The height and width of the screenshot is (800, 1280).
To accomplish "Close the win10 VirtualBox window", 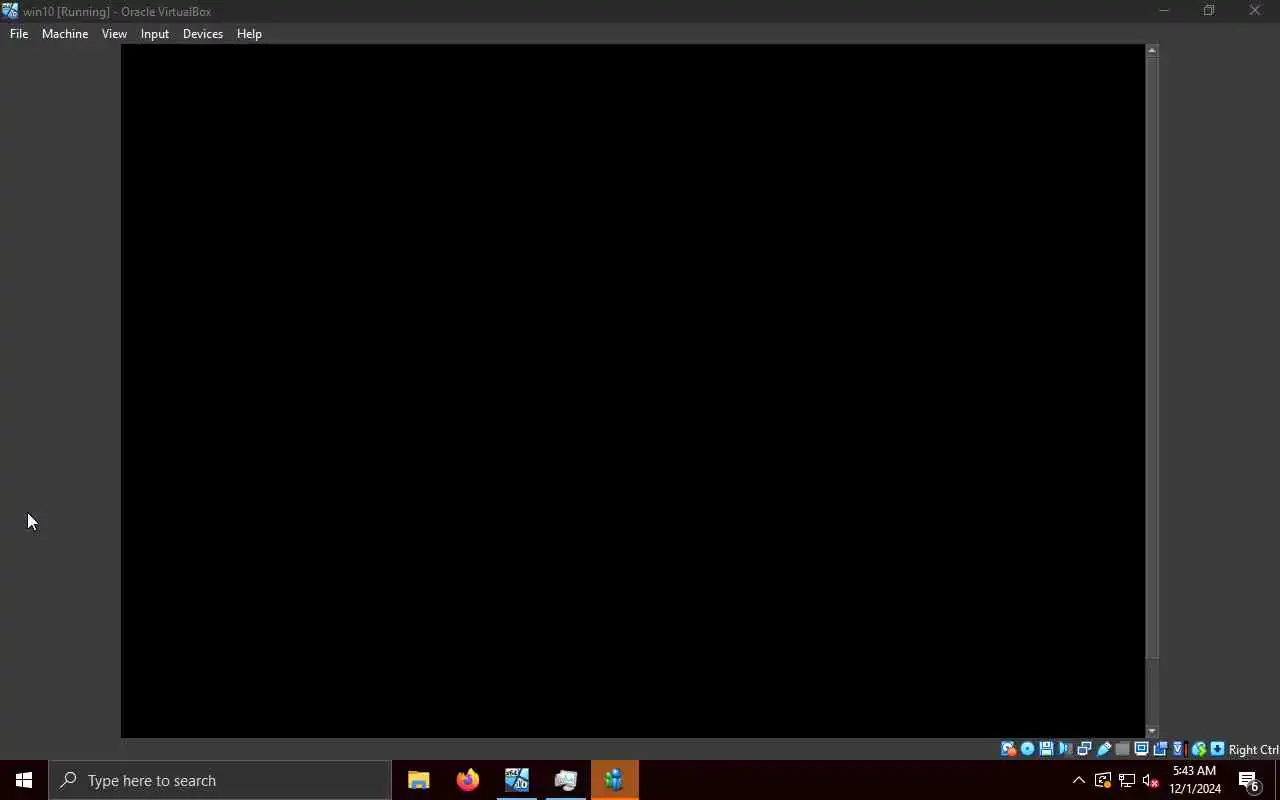I will coord(1255,11).
